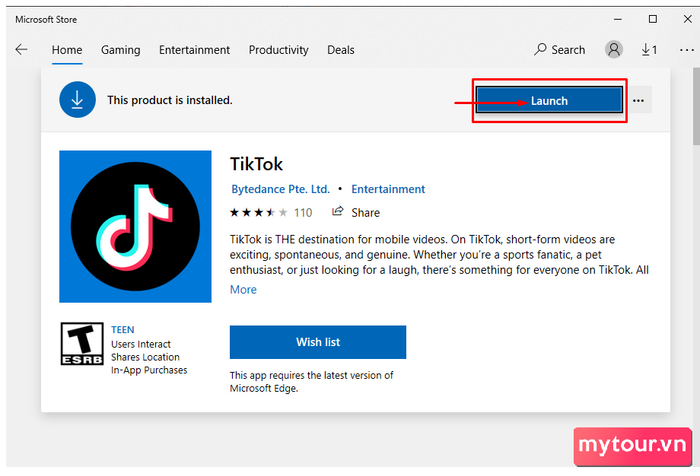Click the blue installed download icon
This screenshot has height=476, width=700.
[x=77, y=100]
